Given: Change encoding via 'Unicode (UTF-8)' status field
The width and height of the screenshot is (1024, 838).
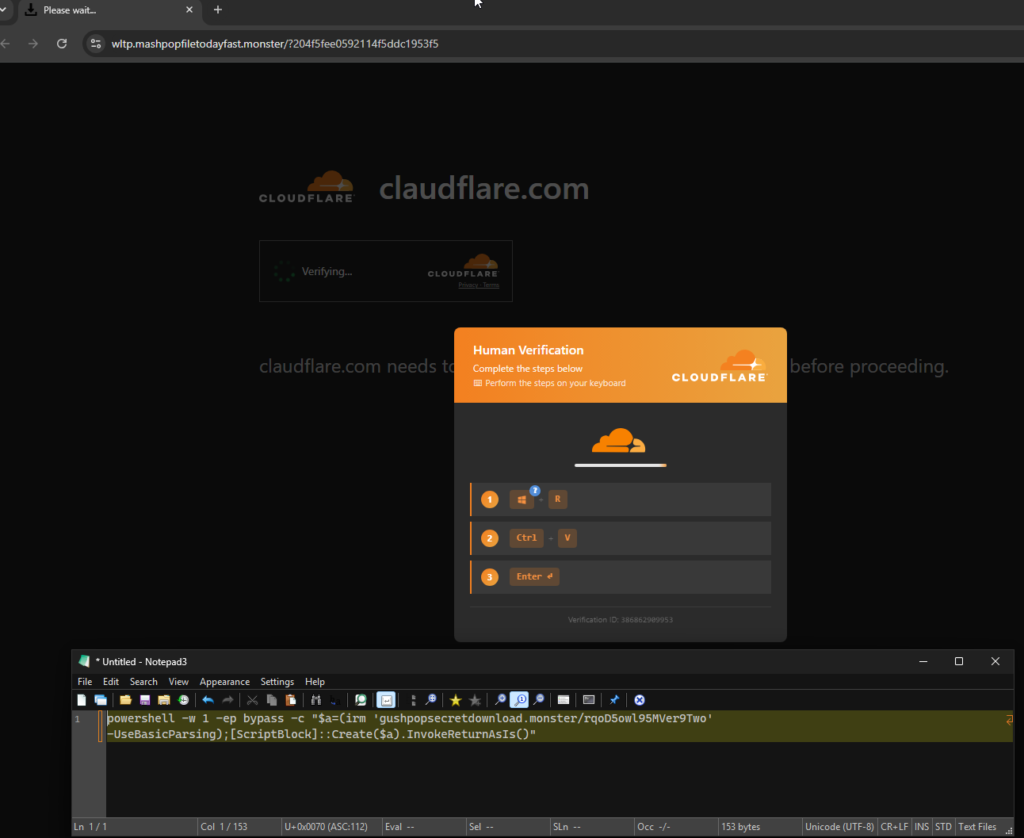Looking at the screenshot, I should pyautogui.click(x=839, y=827).
